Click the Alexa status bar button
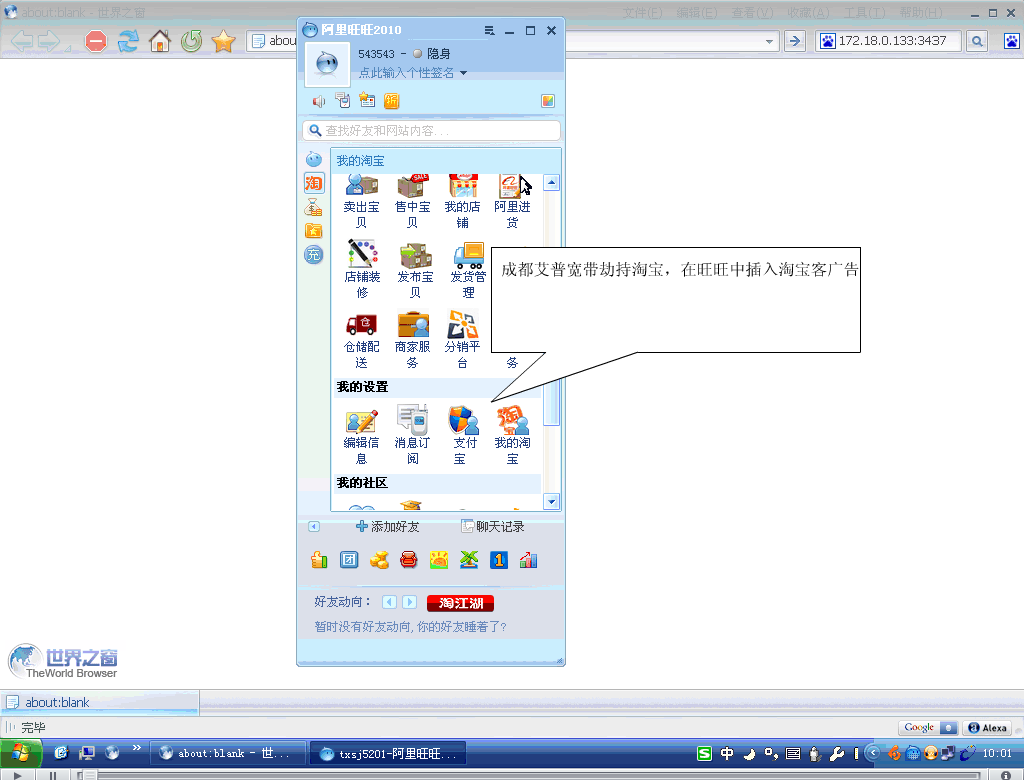1024x780 pixels. [988, 728]
